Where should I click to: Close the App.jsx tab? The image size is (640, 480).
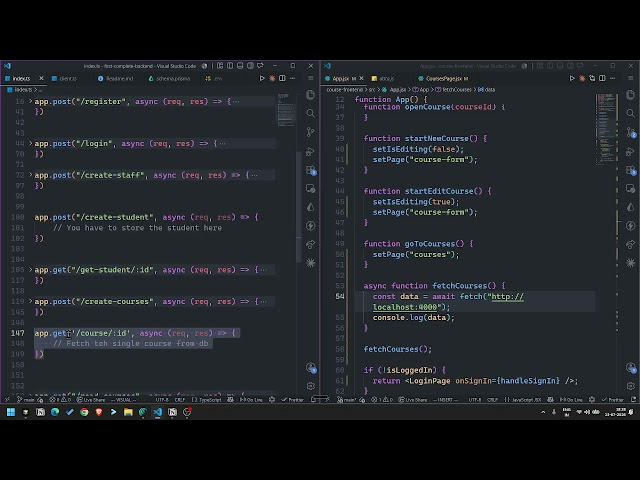tap(362, 78)
